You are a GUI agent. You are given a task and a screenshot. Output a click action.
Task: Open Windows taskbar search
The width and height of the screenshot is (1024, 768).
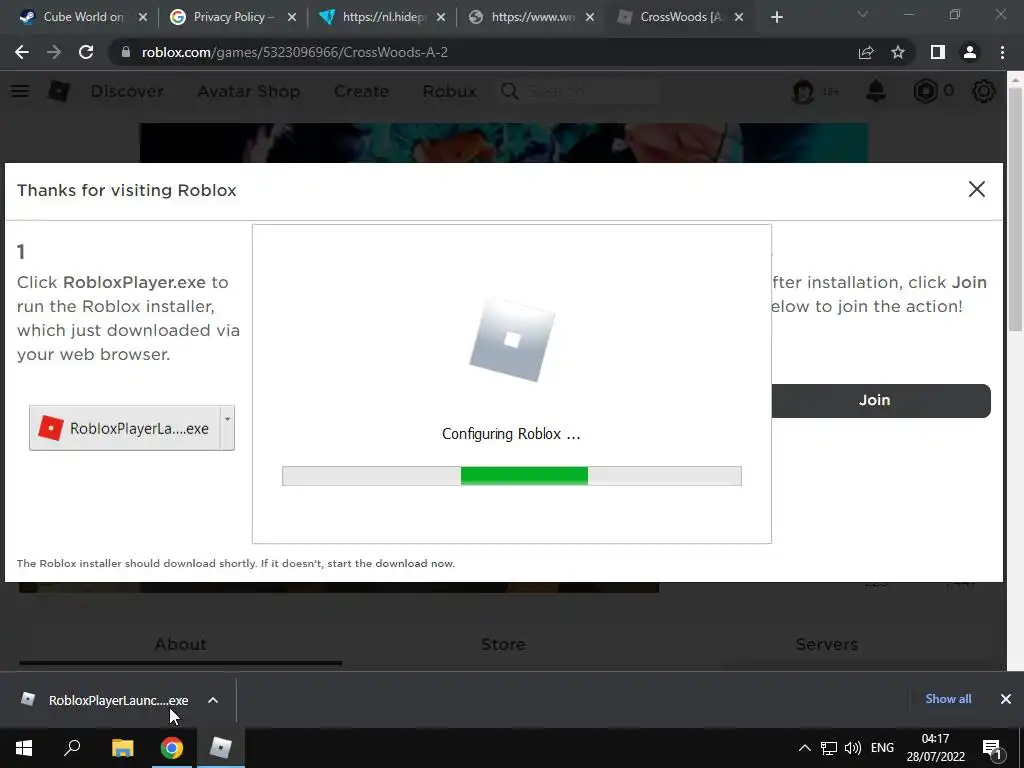(x=72, y=748)
